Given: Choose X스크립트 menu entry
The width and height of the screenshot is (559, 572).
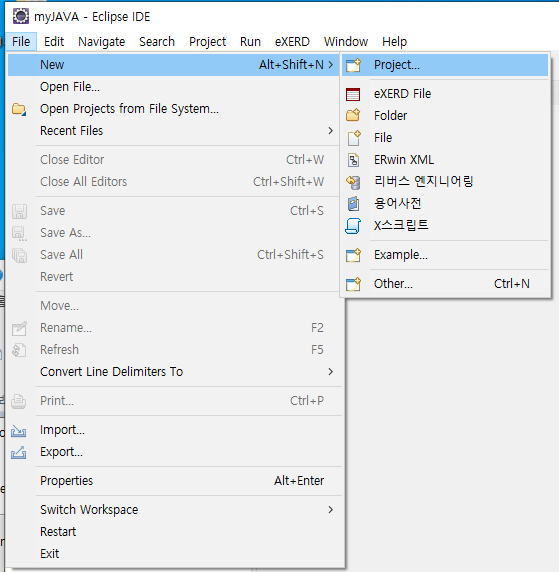Looking at the screenshot, I should coord(445,225).
